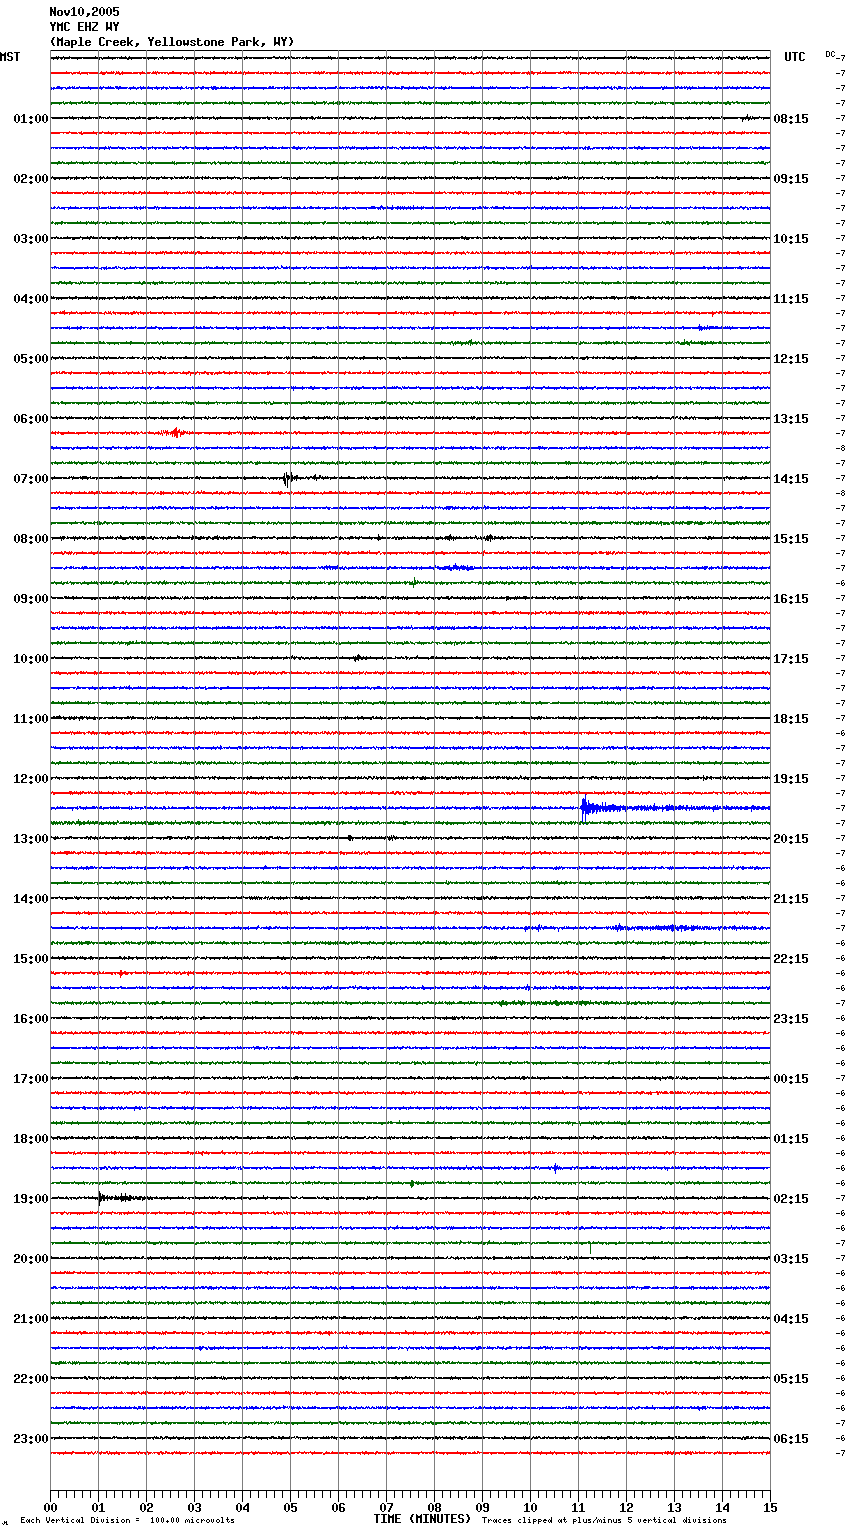The height and width of the screenshot is (1534, 850).
Task: Click the 16:15 UTC label
Action: pos(791,599)
